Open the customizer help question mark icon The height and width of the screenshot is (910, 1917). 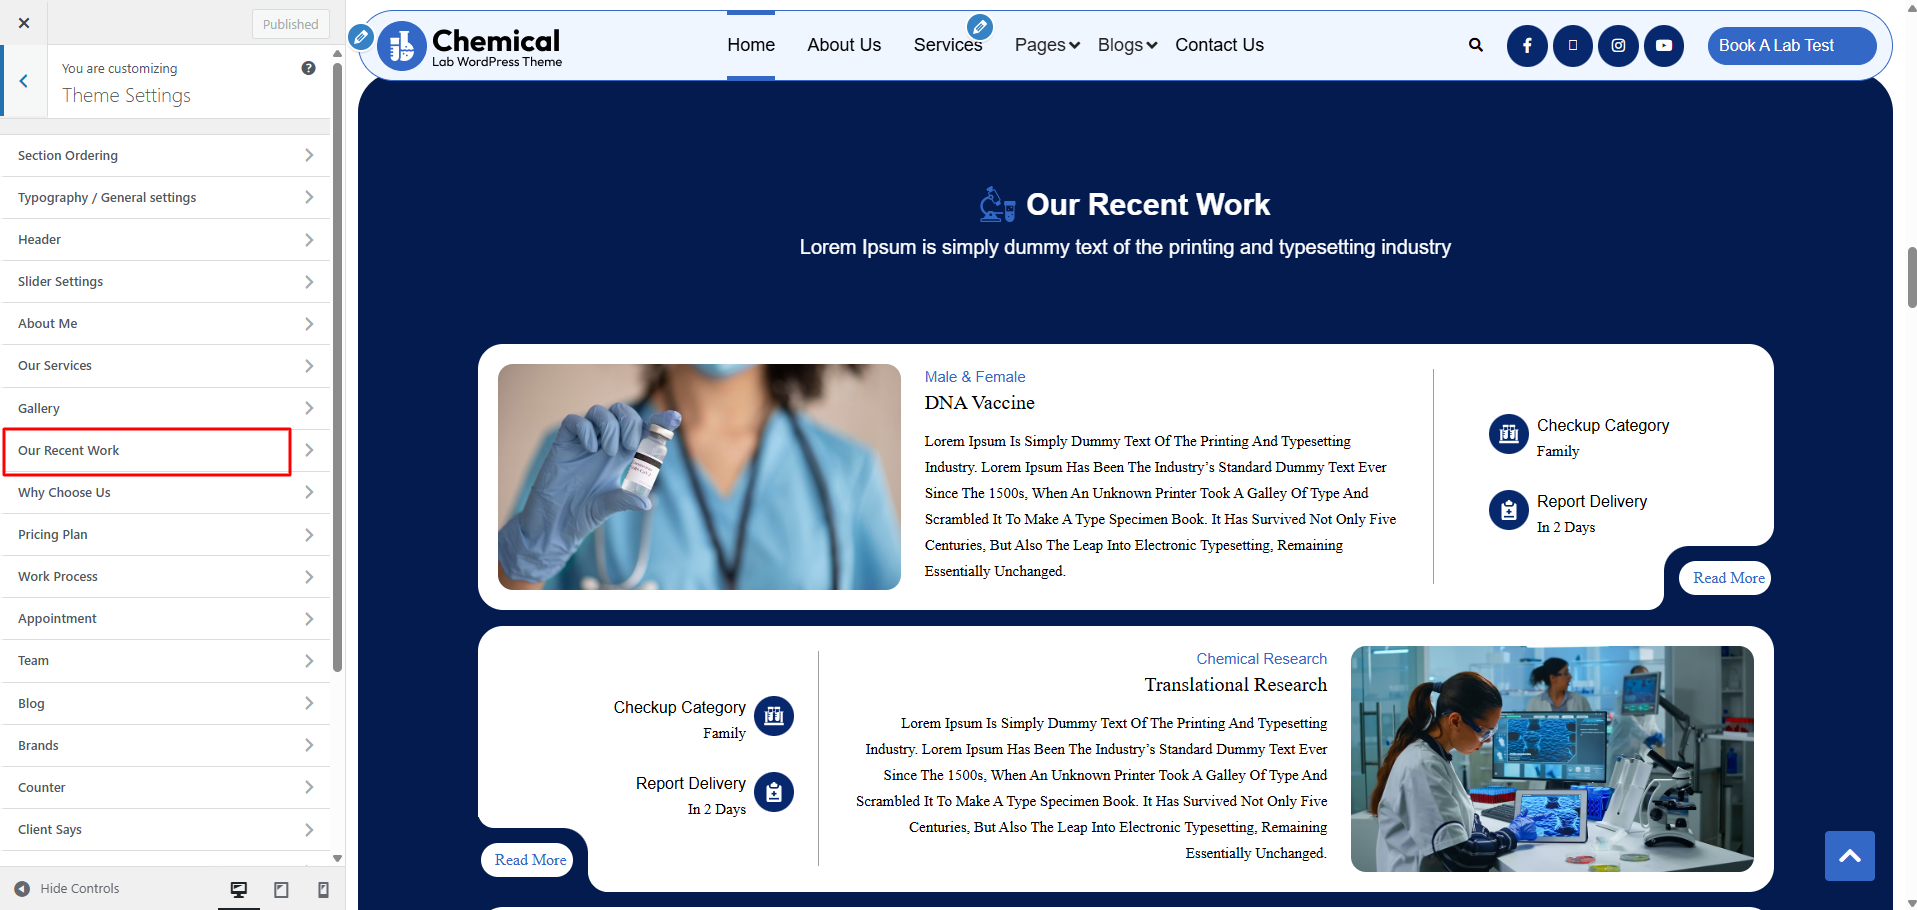click(309, 67)
